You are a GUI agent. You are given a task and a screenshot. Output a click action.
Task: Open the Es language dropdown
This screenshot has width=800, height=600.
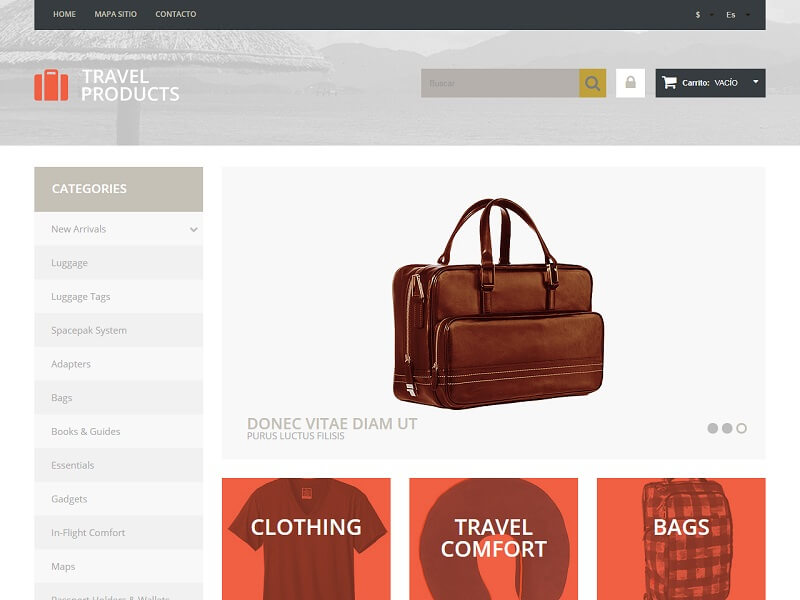point(737,15)
